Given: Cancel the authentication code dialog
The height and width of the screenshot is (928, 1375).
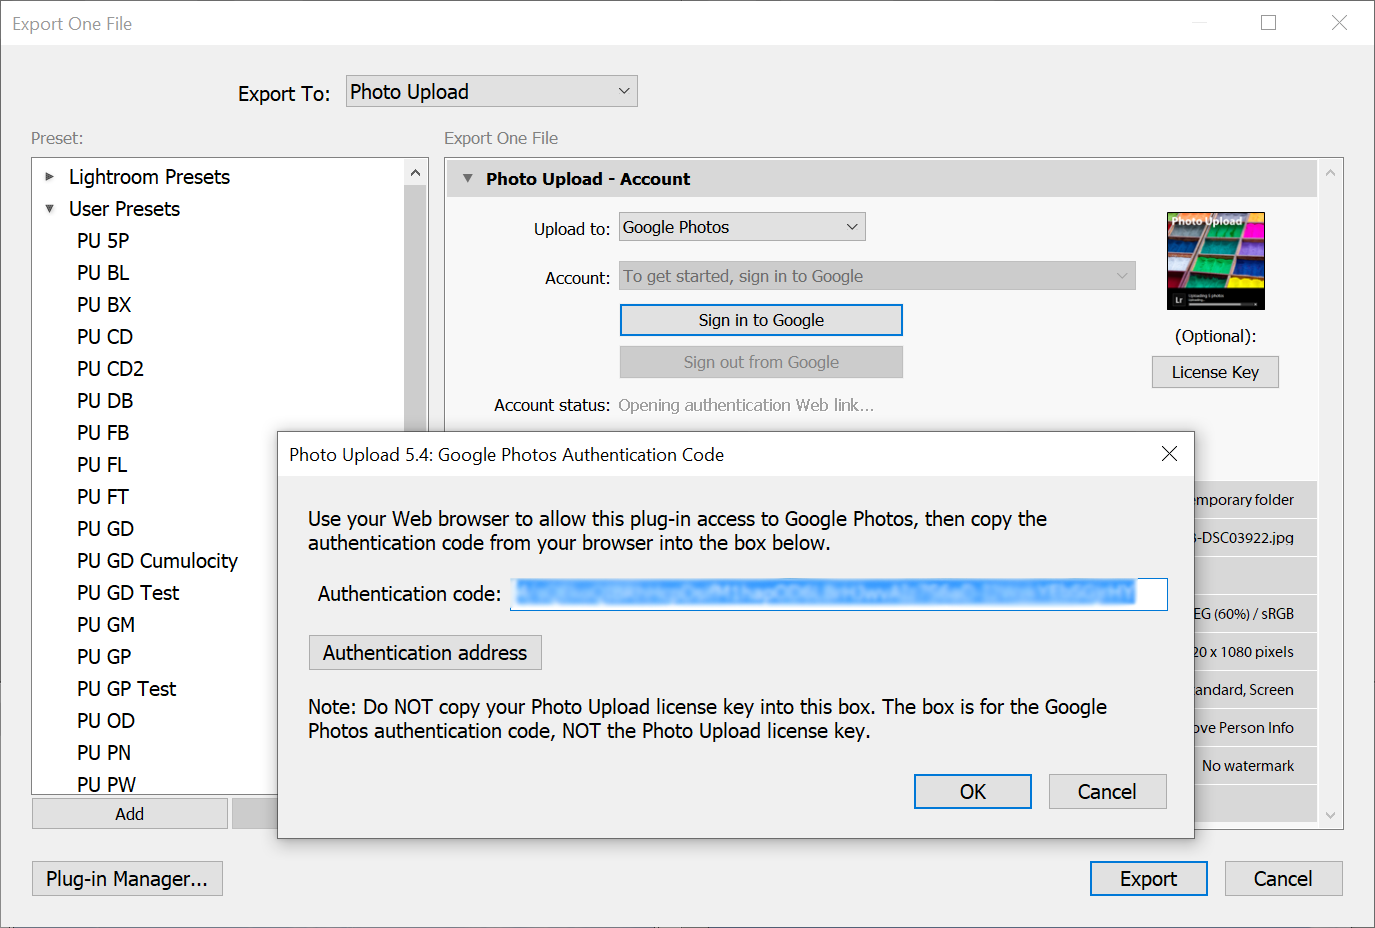Looking at the screenshot, I should click(x=1106, y=792).
